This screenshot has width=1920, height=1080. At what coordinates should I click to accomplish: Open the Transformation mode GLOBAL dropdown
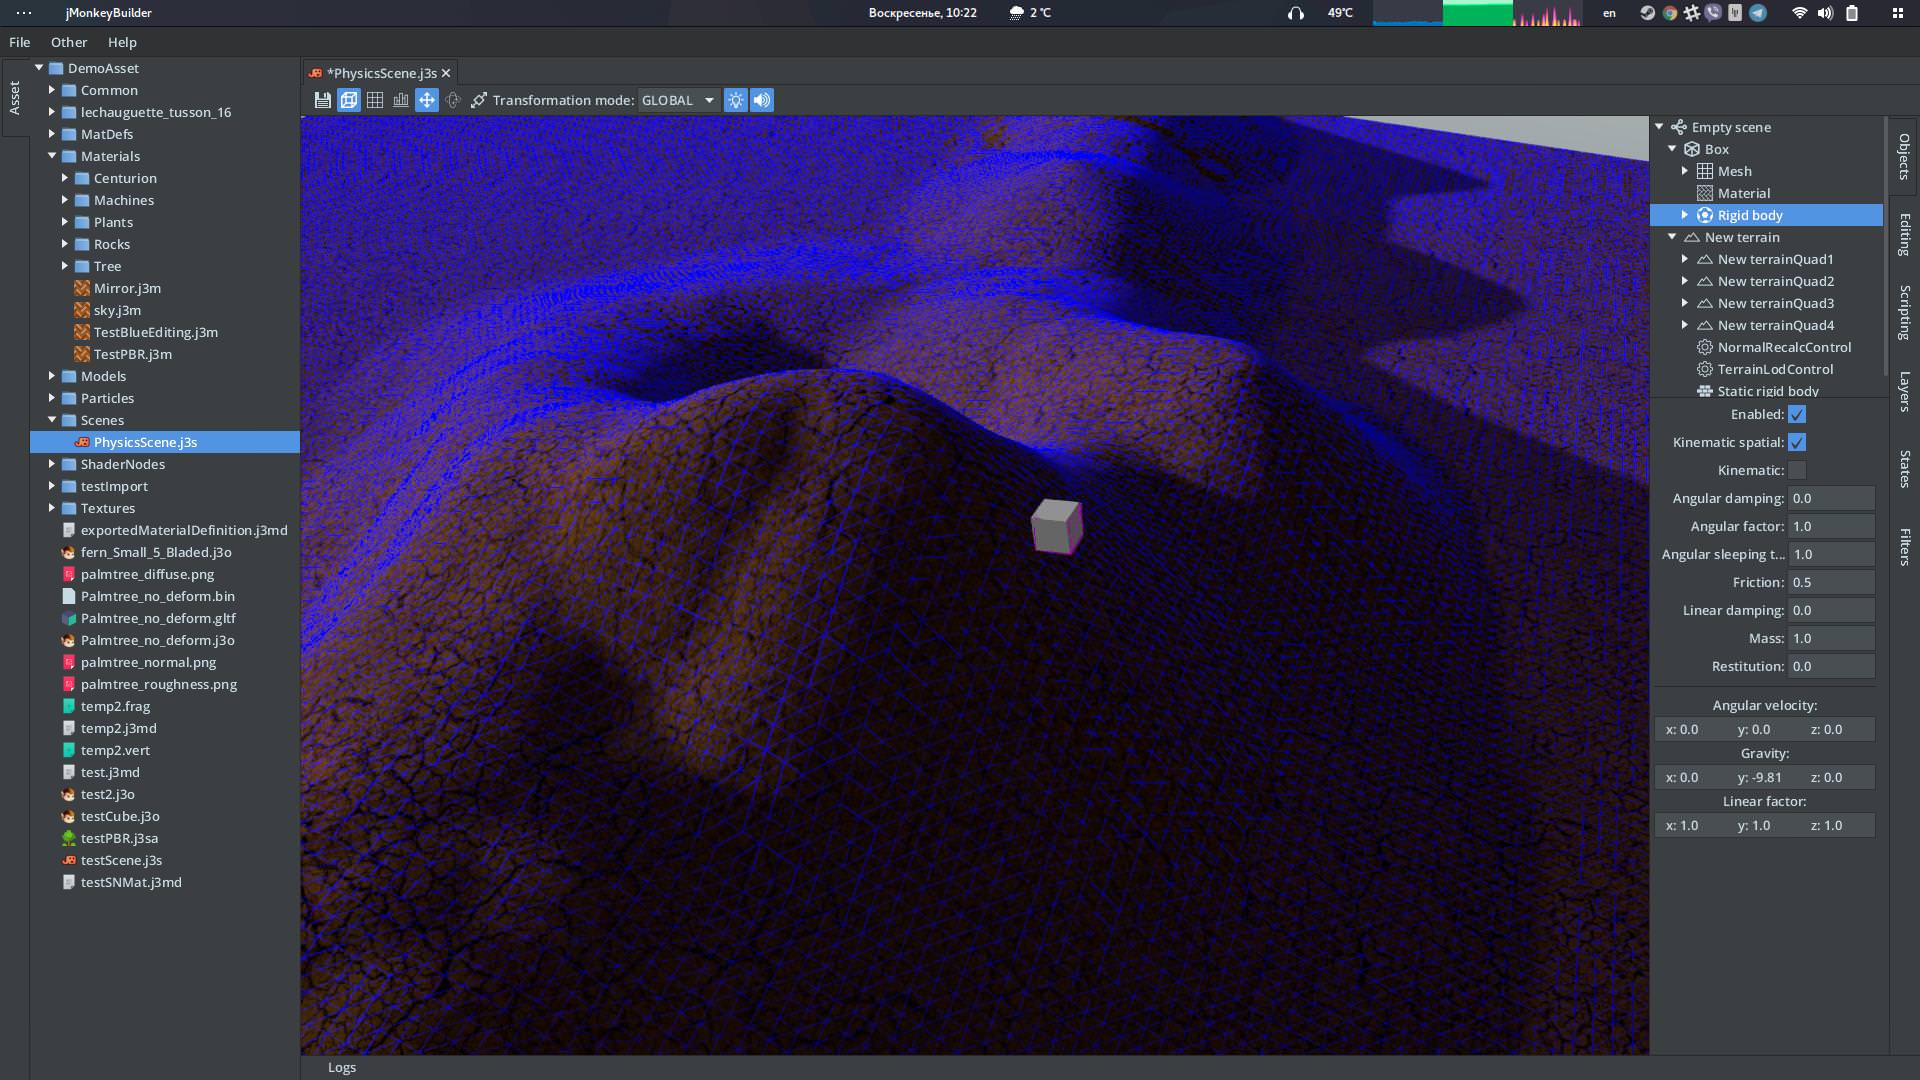pyautogui.click(x=679, y=100)
